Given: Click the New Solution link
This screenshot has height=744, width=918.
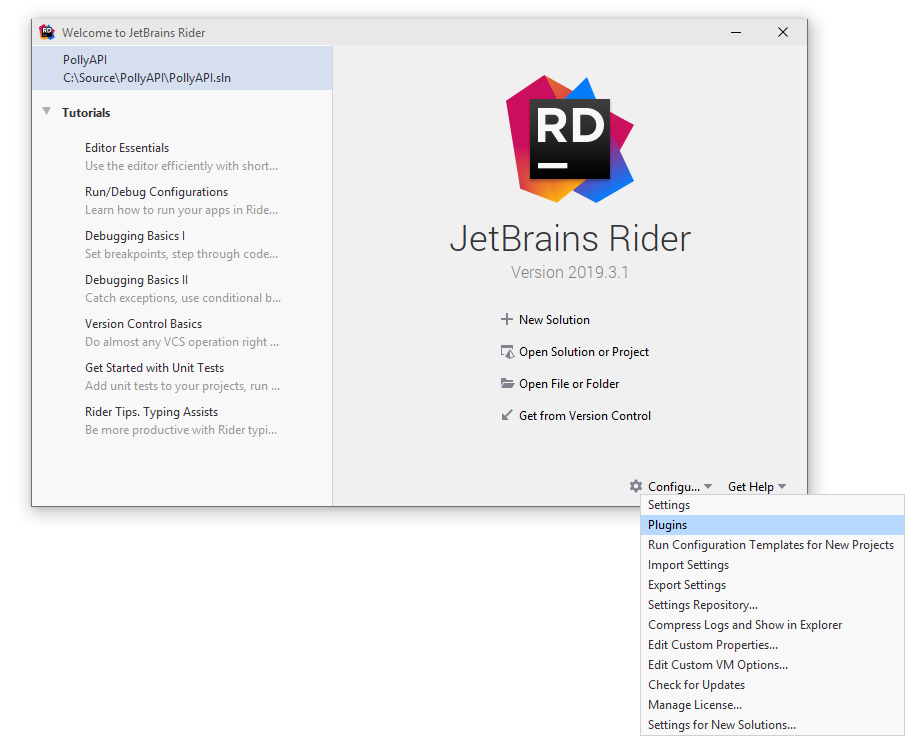Looking at the screenshot, I should (554, 320).
